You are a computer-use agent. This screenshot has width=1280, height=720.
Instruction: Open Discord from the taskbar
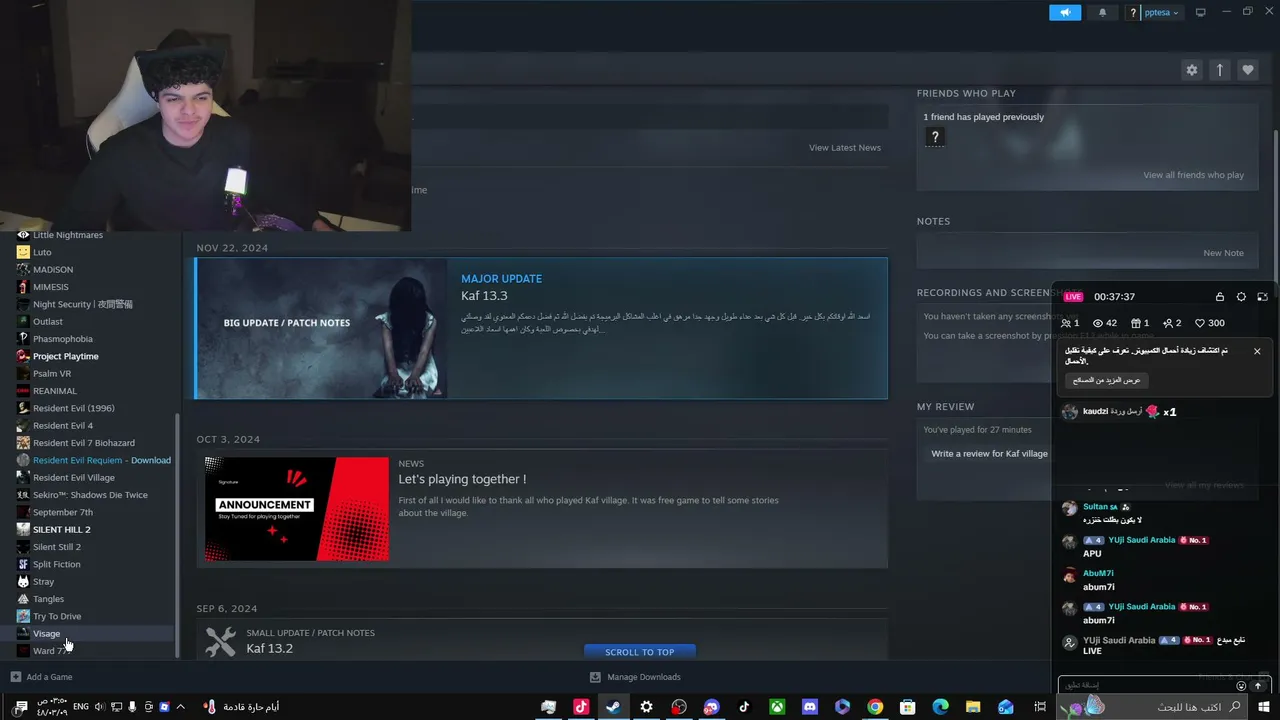coord(810,707)
